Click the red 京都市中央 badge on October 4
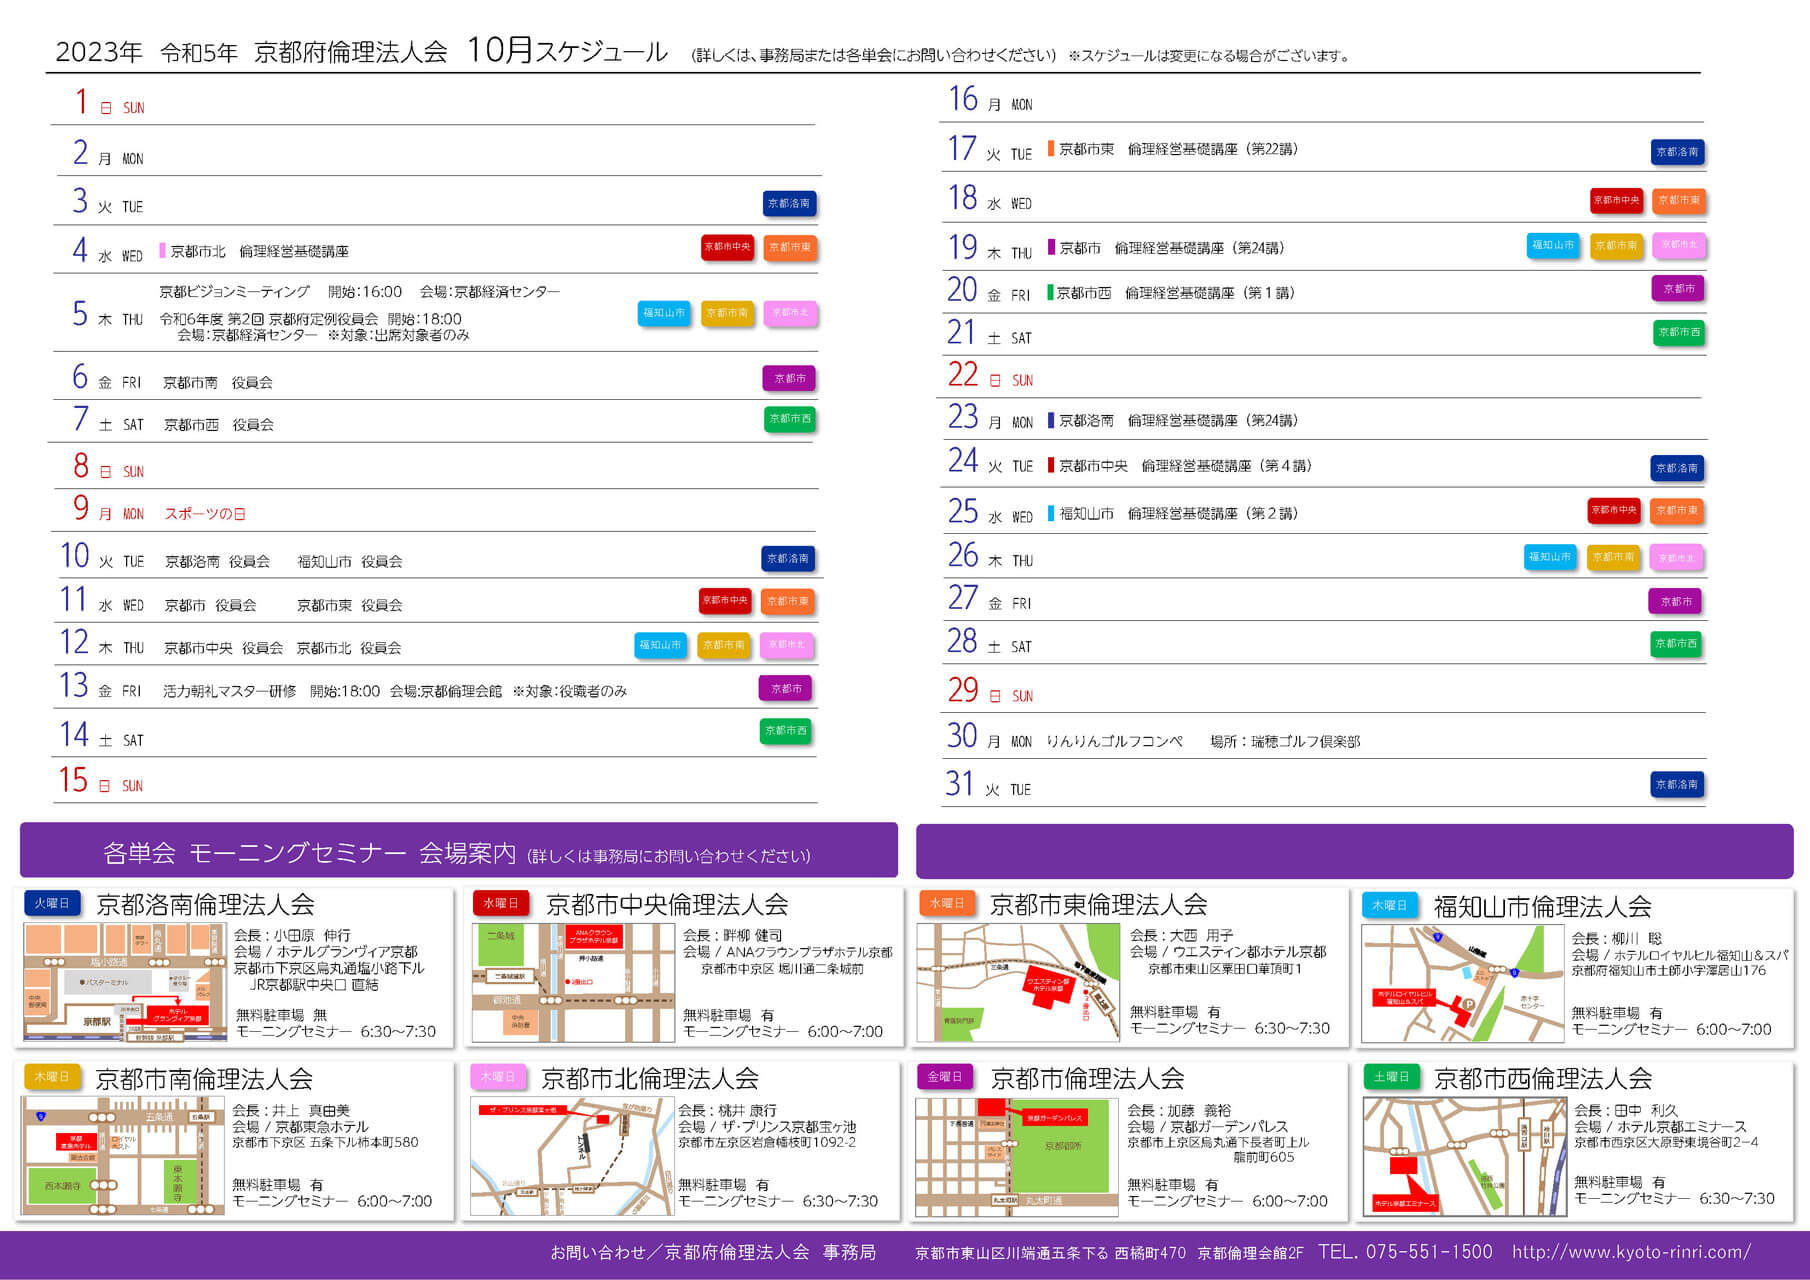Image resolution: width=1810 pixels, height=1280 pixels. [x=727, y=246]
